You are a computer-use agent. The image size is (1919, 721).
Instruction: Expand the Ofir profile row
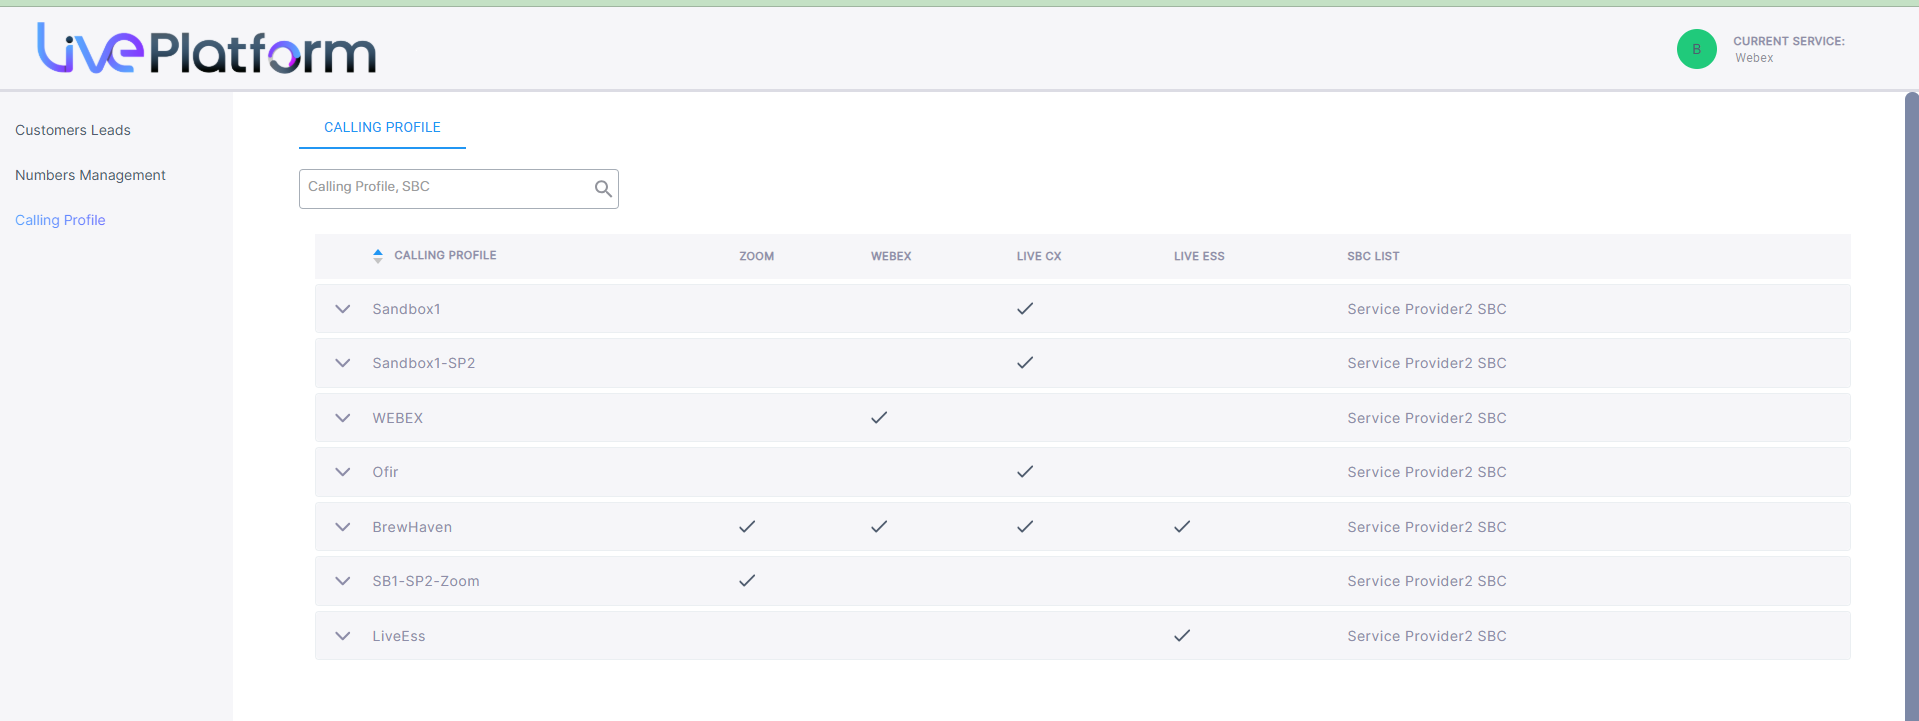343,472
